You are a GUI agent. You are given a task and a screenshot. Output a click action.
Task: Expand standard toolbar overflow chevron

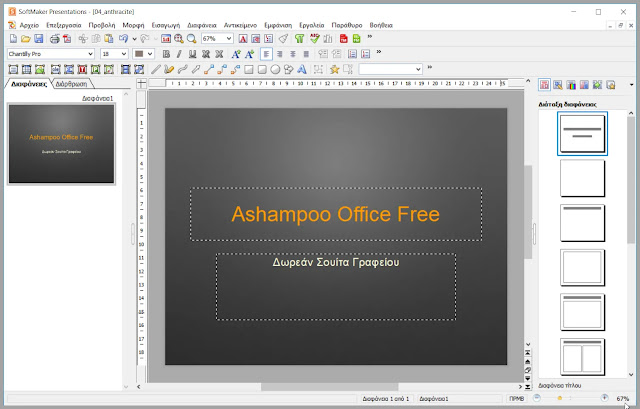(x=370, y=37)
